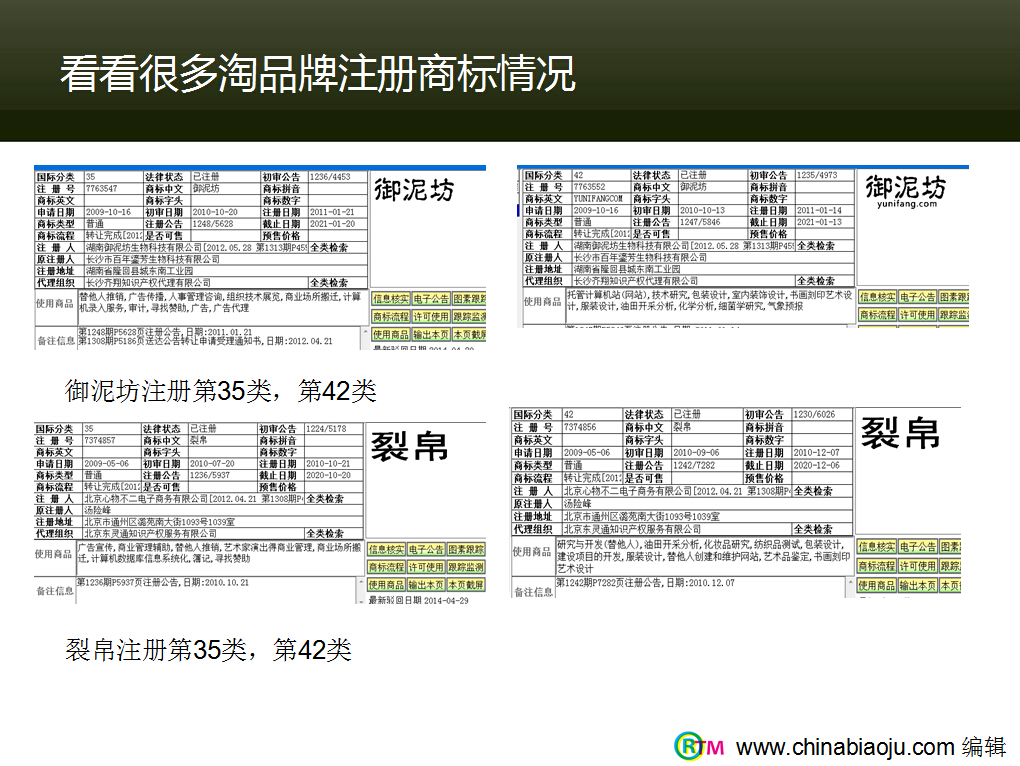
Task: Click the www.chinabiaoju.com footer link
Action: pyautogui.click(x=845, y=747)
